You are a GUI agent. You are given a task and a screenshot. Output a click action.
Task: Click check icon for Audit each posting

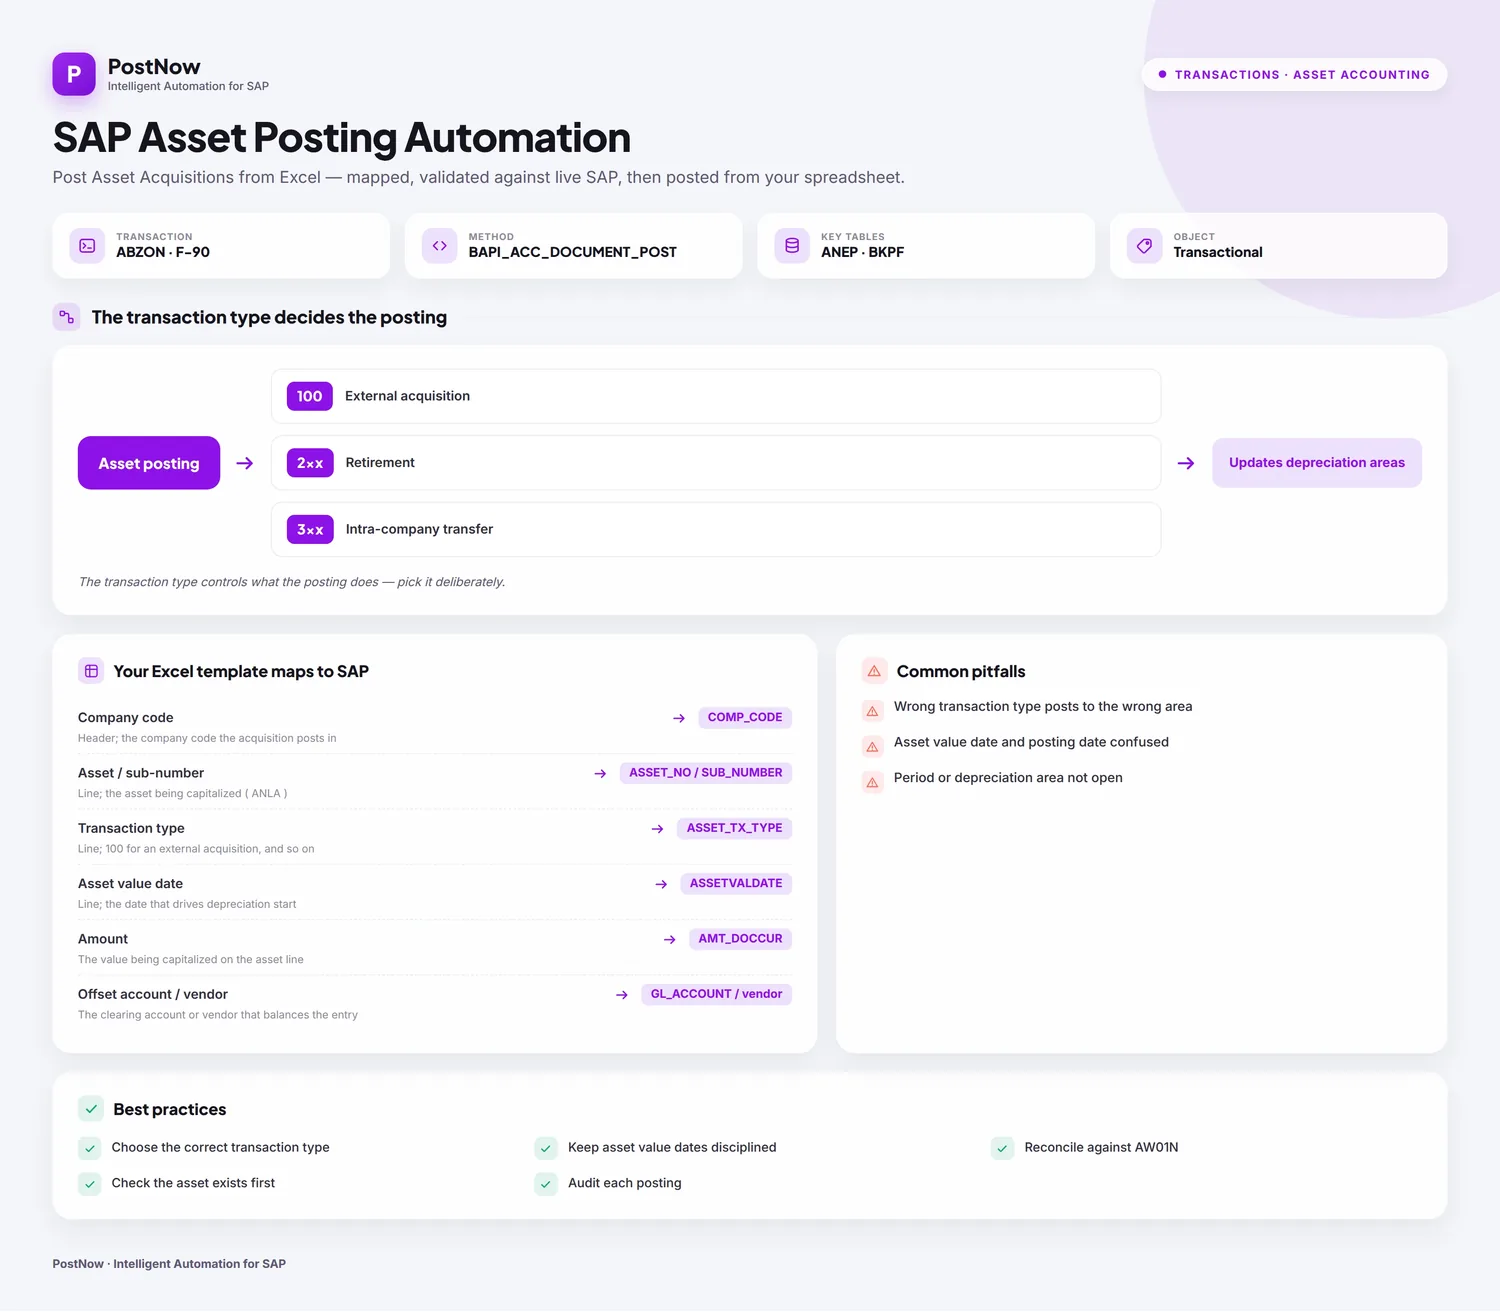coord(546,1184)
